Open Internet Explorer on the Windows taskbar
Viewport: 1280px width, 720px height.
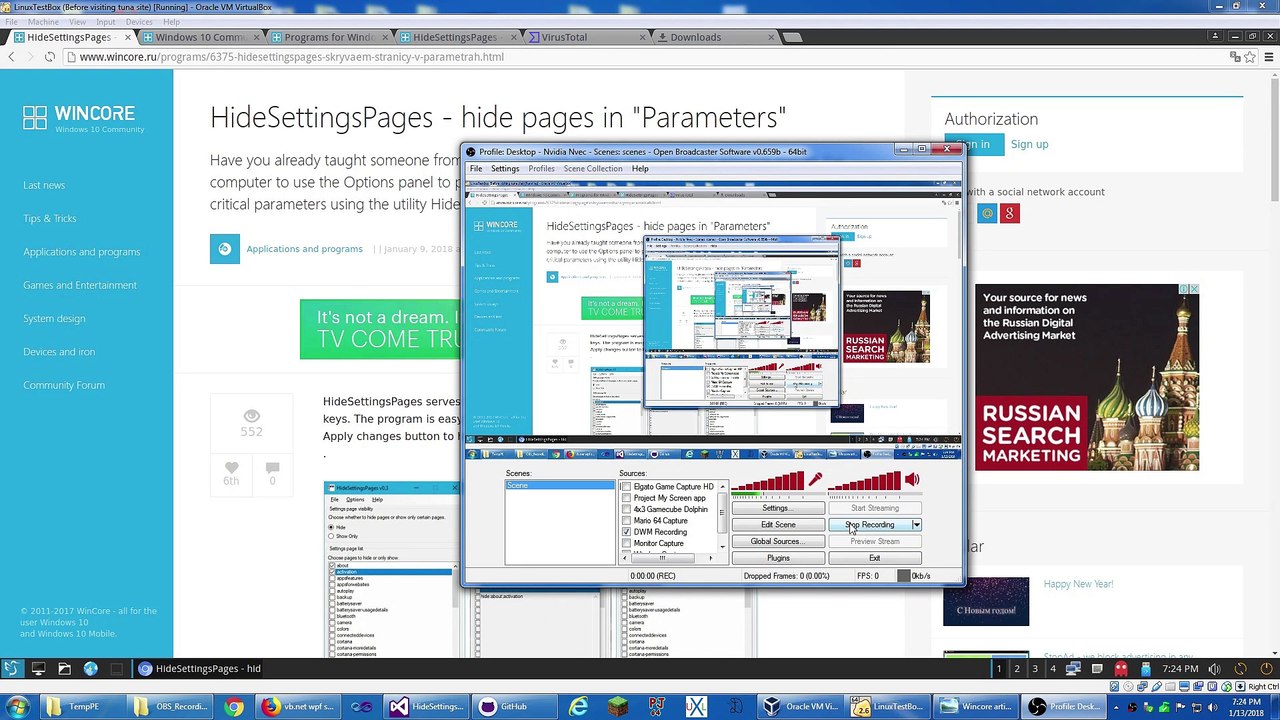pos(578,706)
